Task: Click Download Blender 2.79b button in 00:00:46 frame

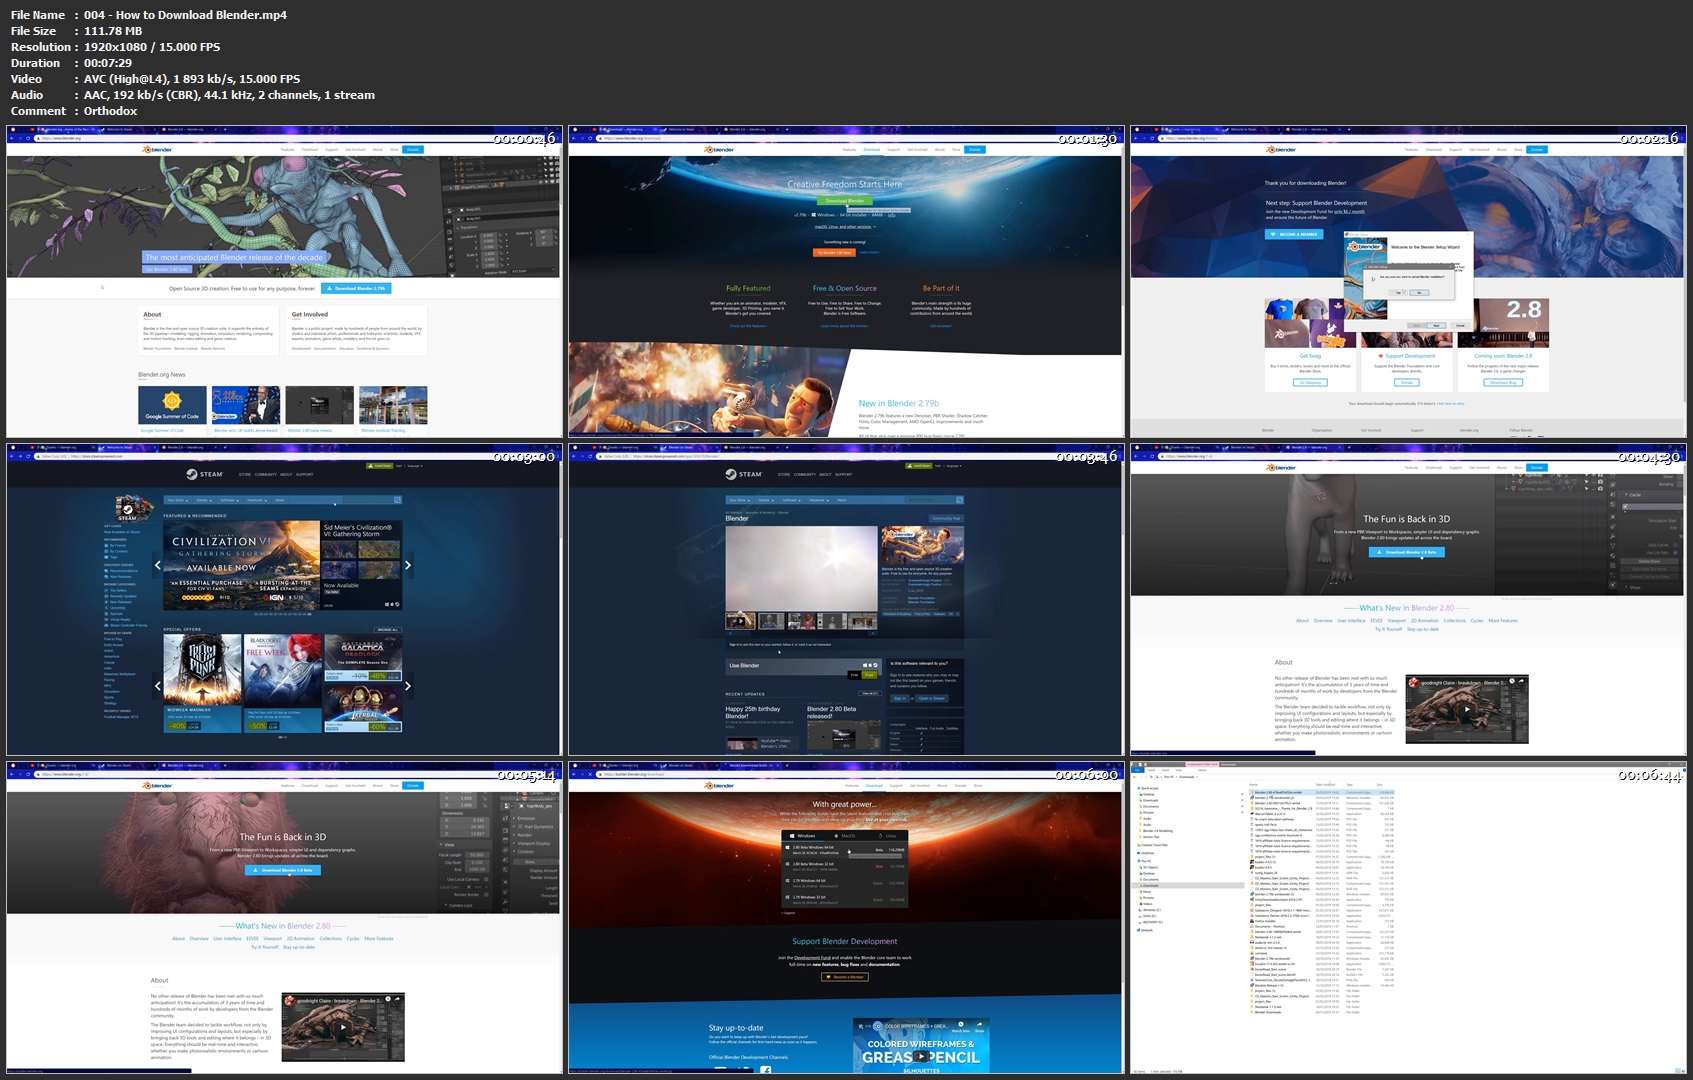Action: (x=357, y=288)
